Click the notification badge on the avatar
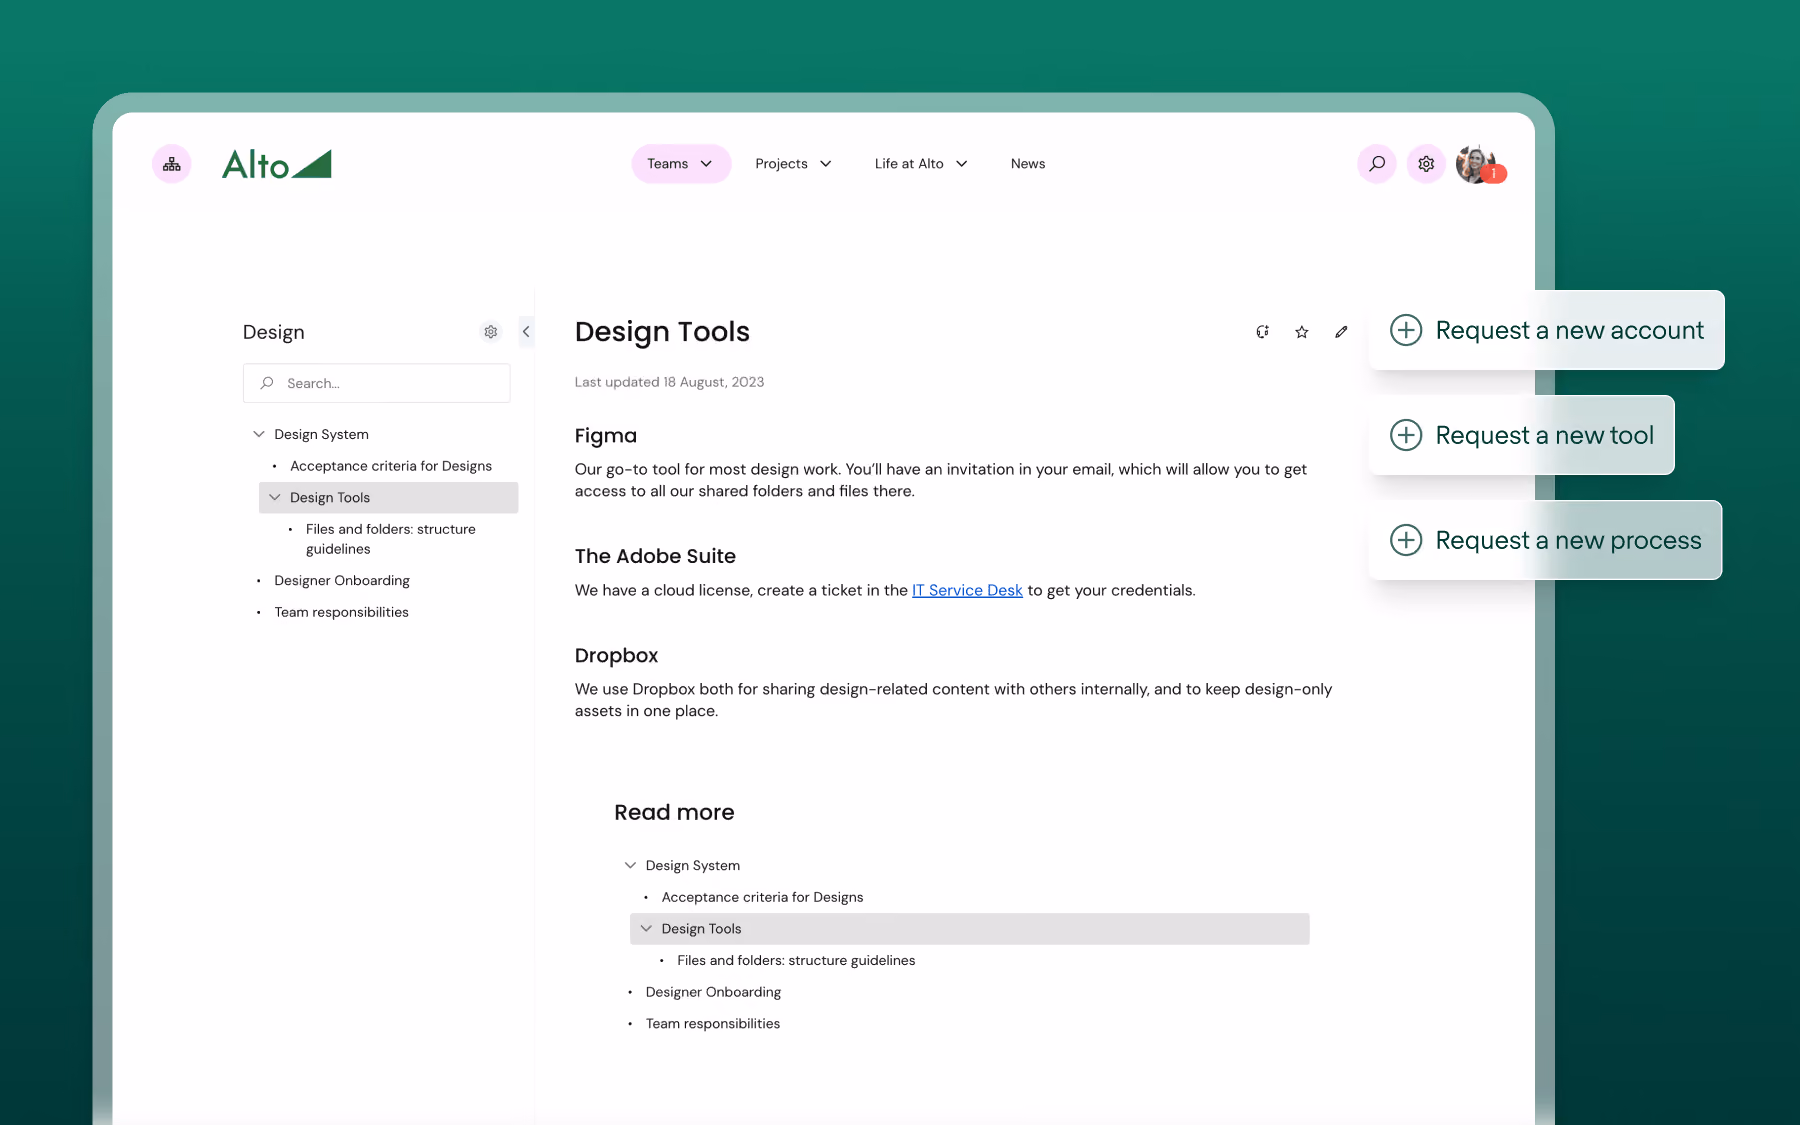 tap(1494, 174)
